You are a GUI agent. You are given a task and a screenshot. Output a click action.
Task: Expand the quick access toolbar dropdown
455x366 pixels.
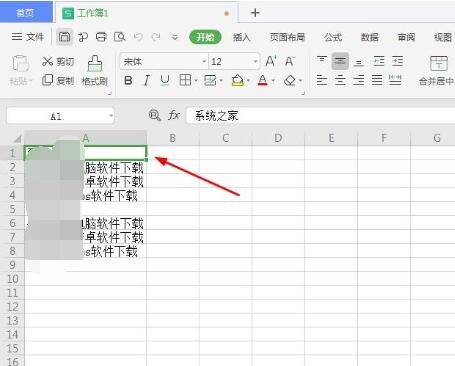tap(175, 37)
